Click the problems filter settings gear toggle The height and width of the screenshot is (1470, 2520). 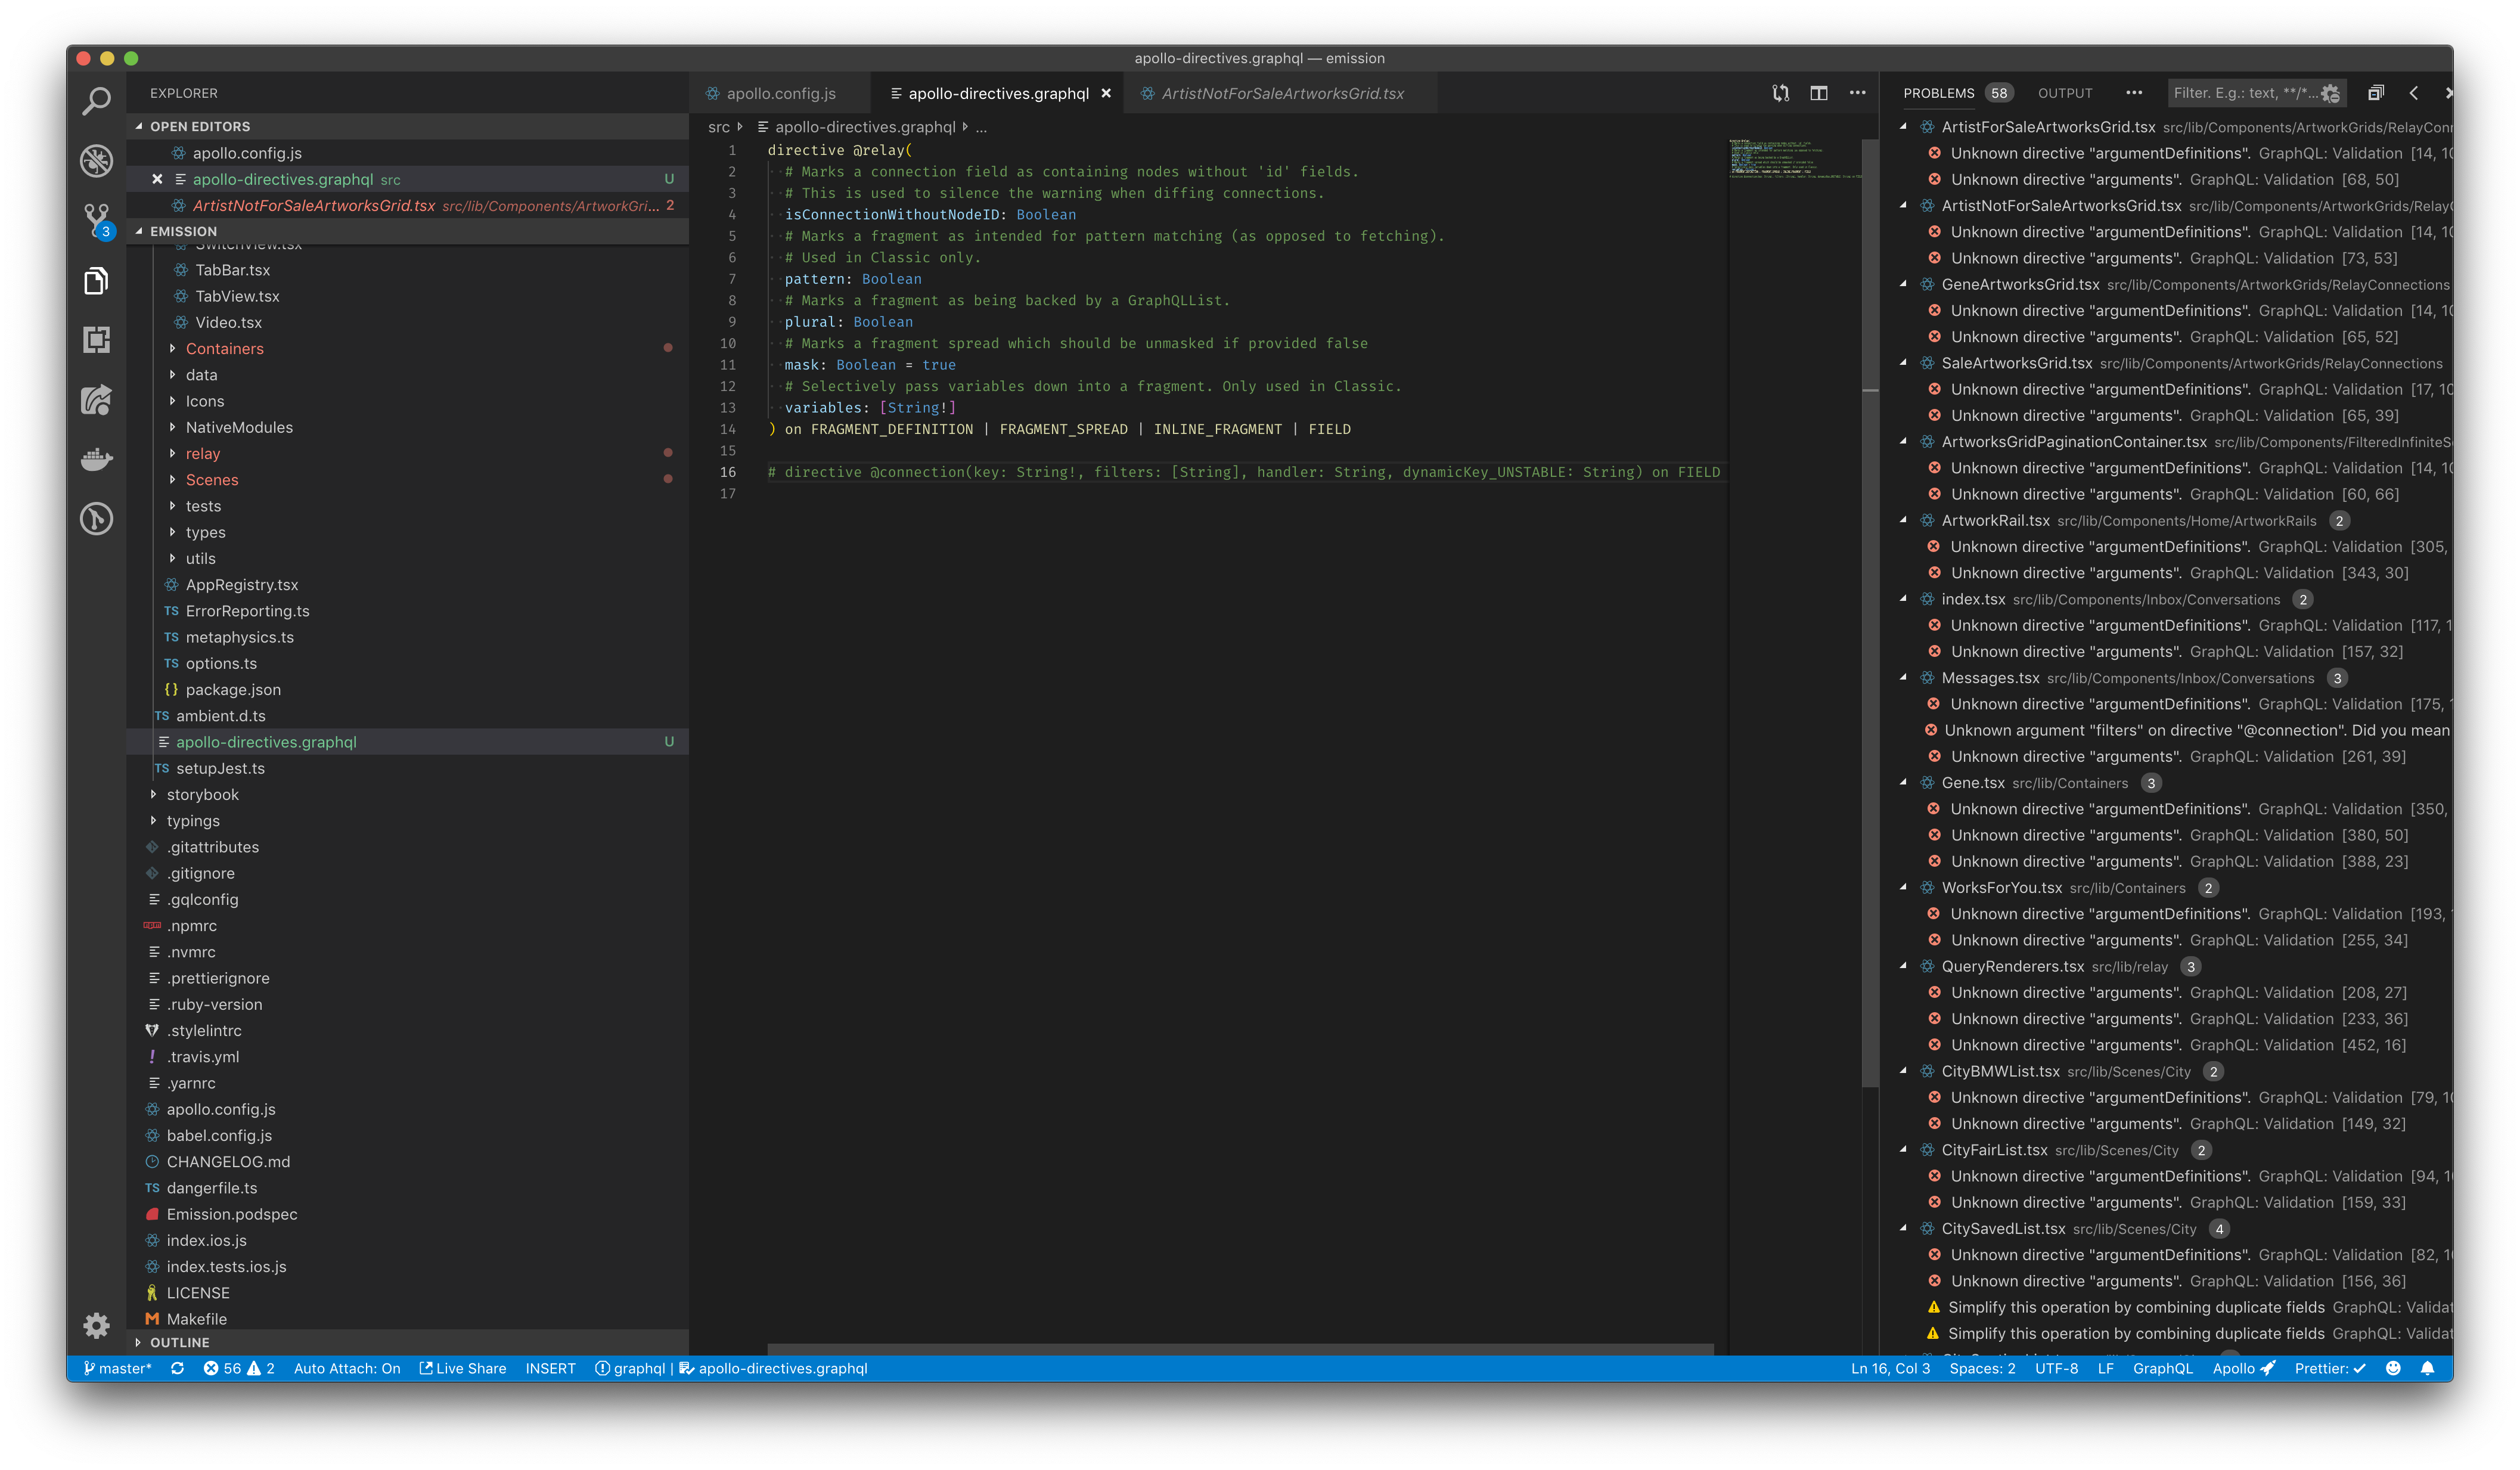2330,93
